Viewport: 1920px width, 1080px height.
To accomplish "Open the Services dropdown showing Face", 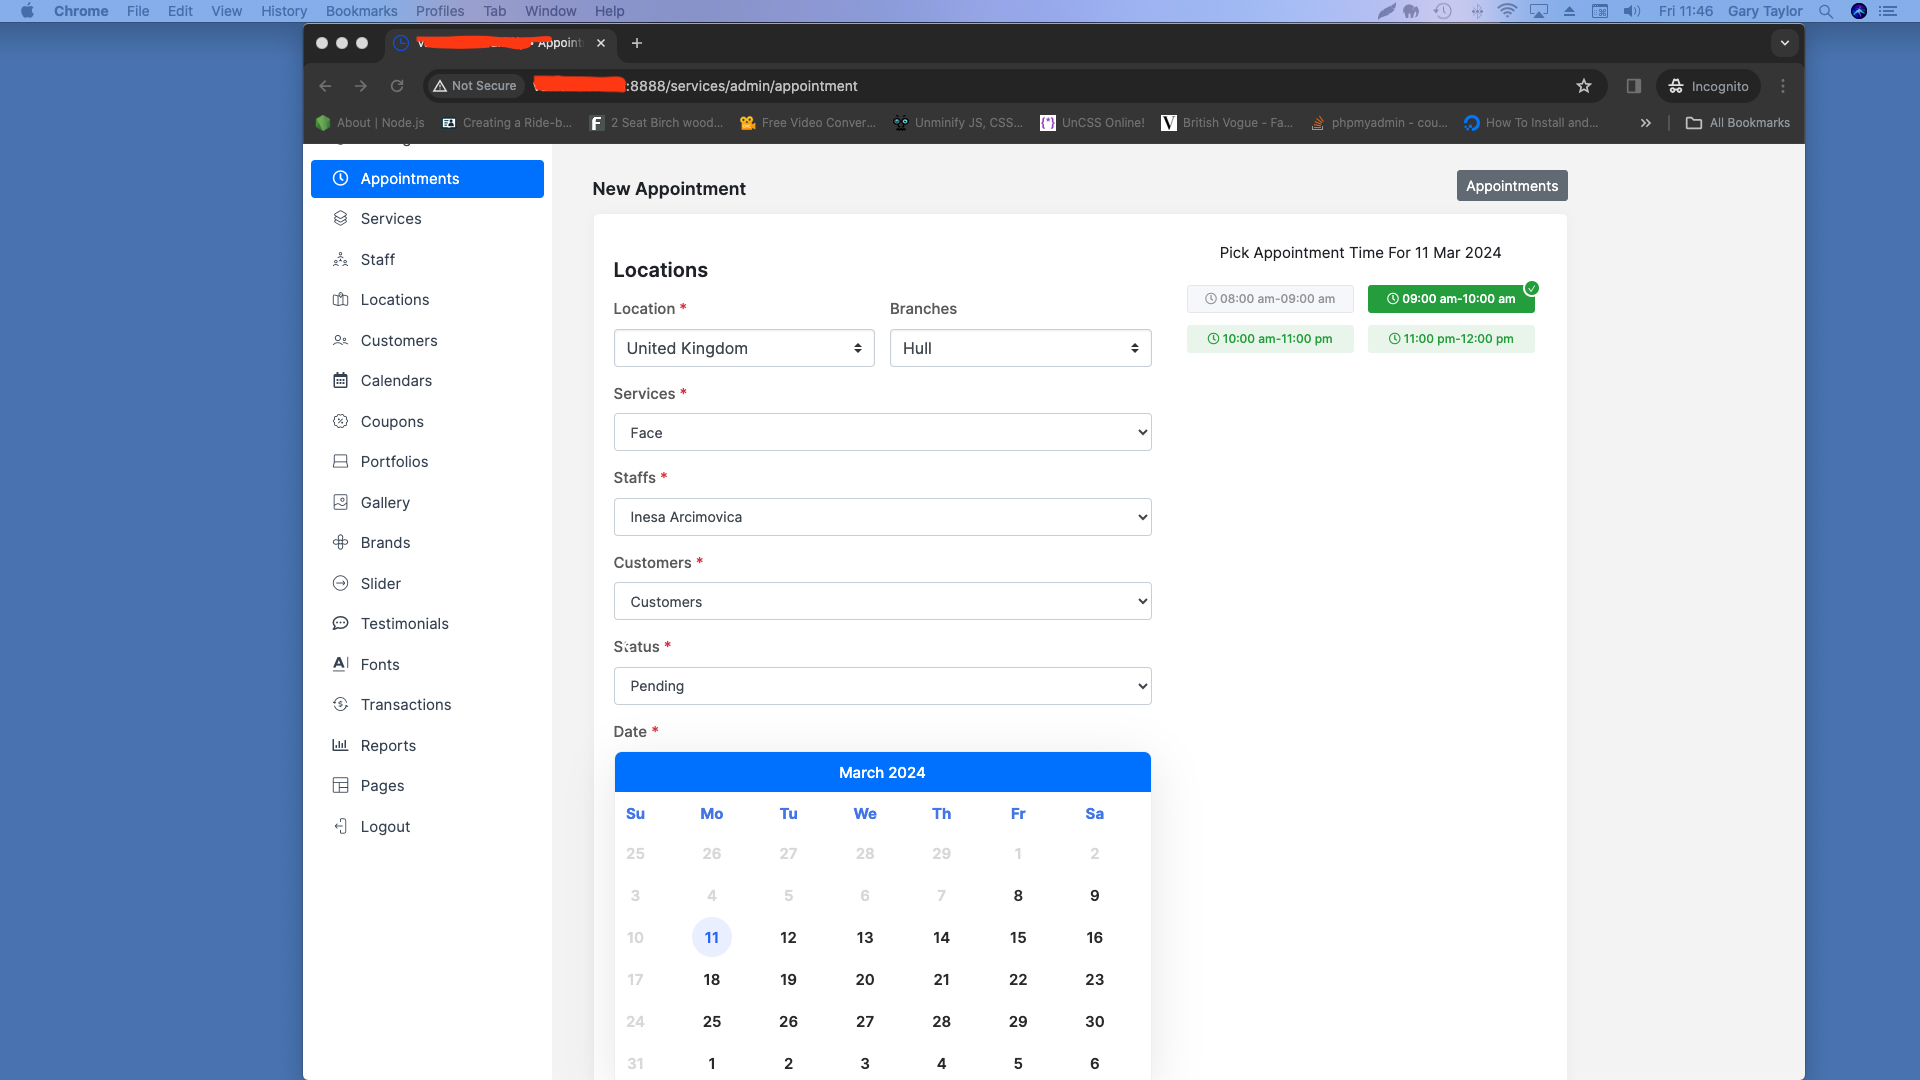I will point(882,432).
